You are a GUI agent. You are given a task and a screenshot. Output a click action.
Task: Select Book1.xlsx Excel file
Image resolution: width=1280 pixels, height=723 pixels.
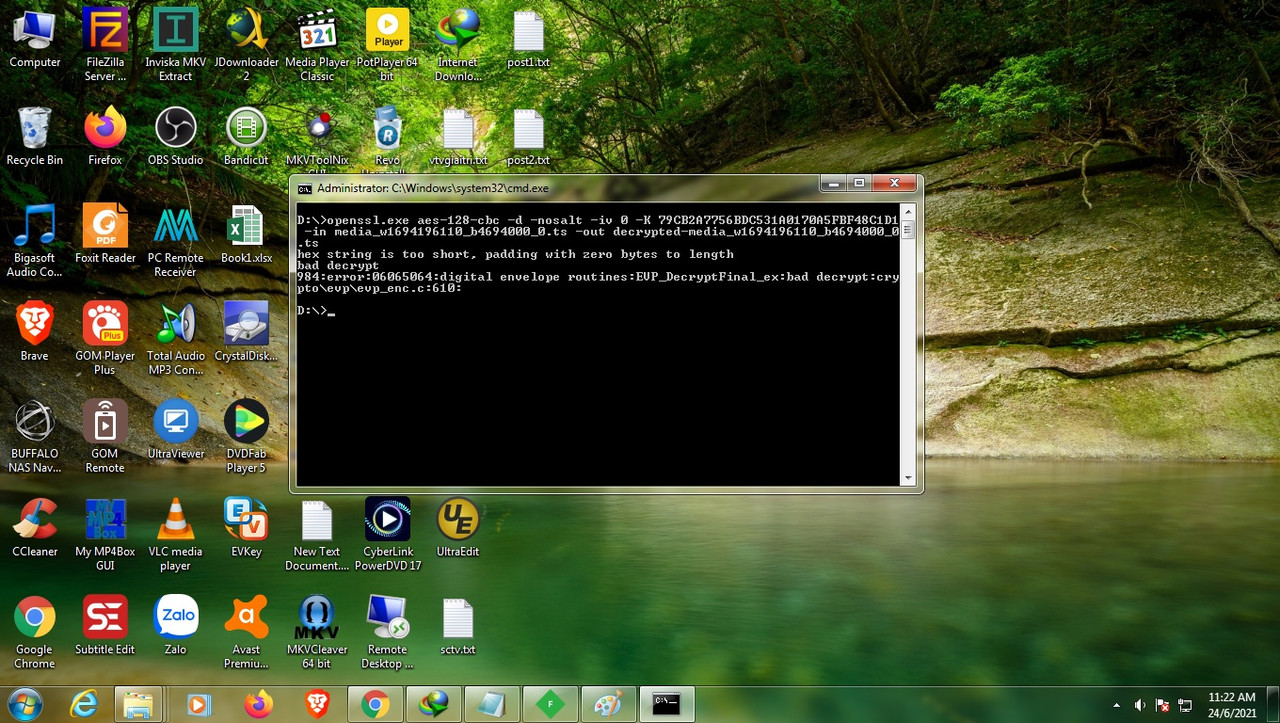[246, 235]
